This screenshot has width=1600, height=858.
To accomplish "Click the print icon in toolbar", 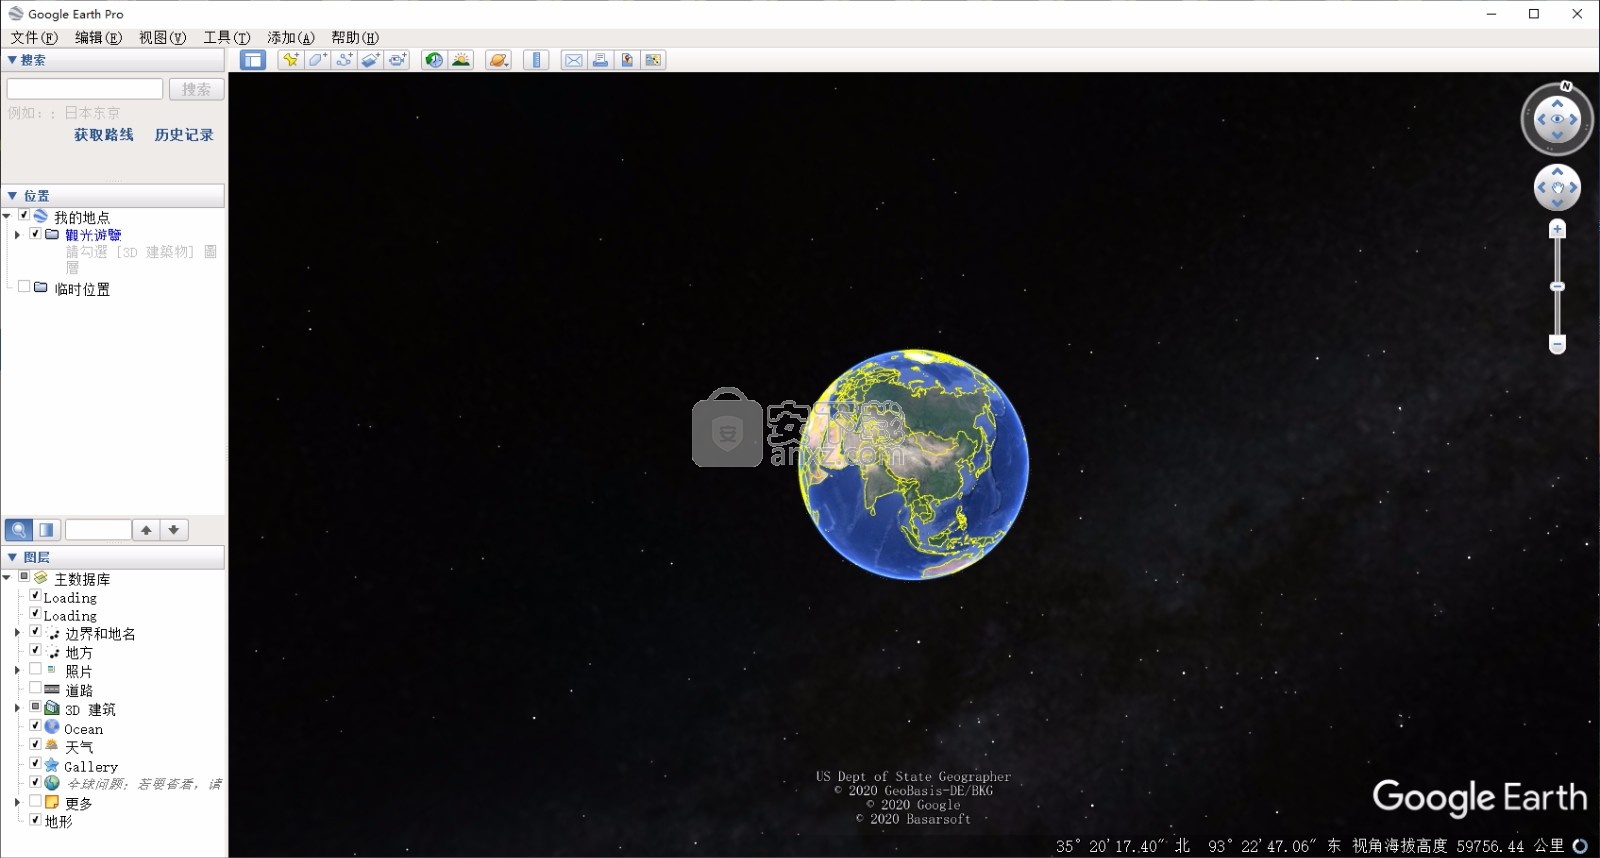I will pos(600,60).
